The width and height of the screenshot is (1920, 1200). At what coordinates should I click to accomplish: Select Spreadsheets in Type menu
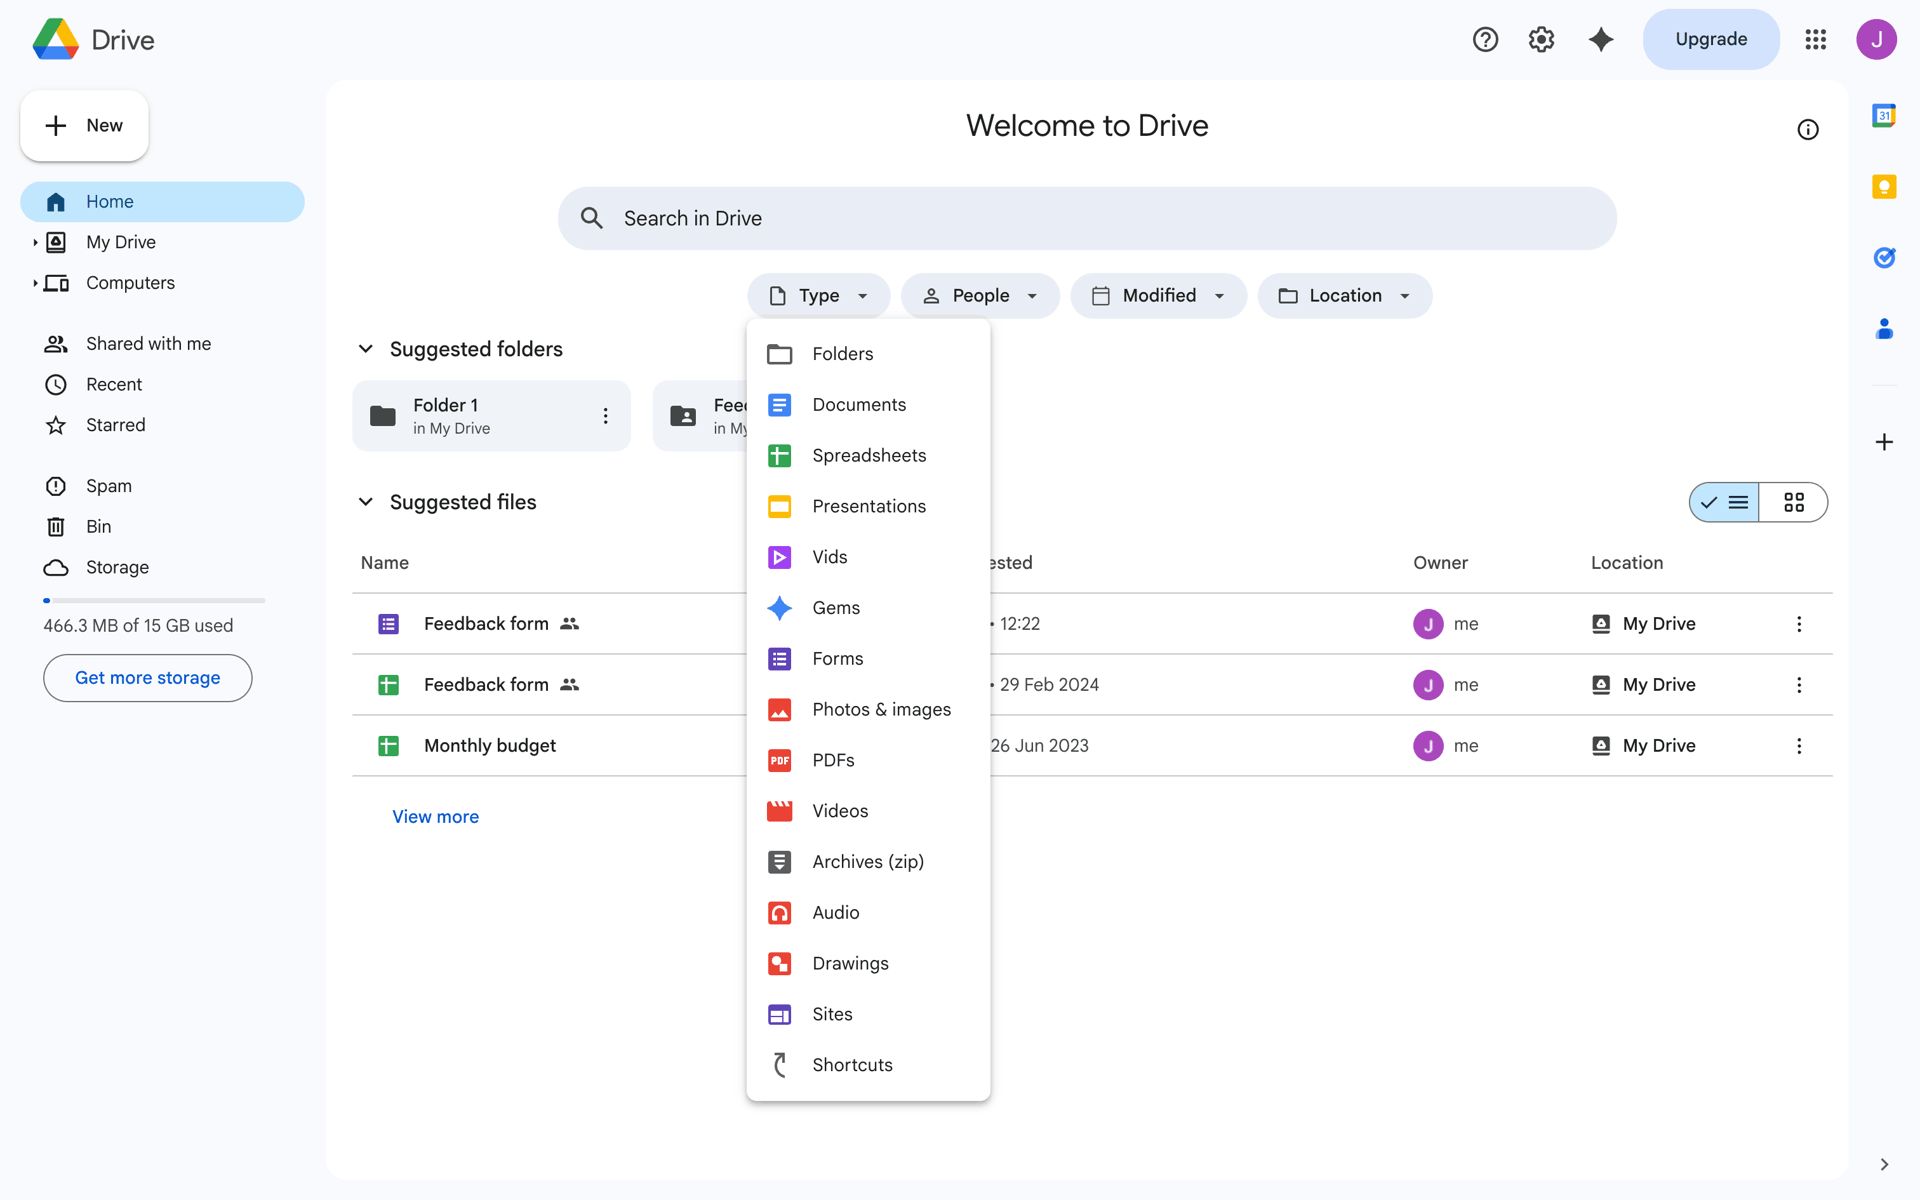point(868,456)
